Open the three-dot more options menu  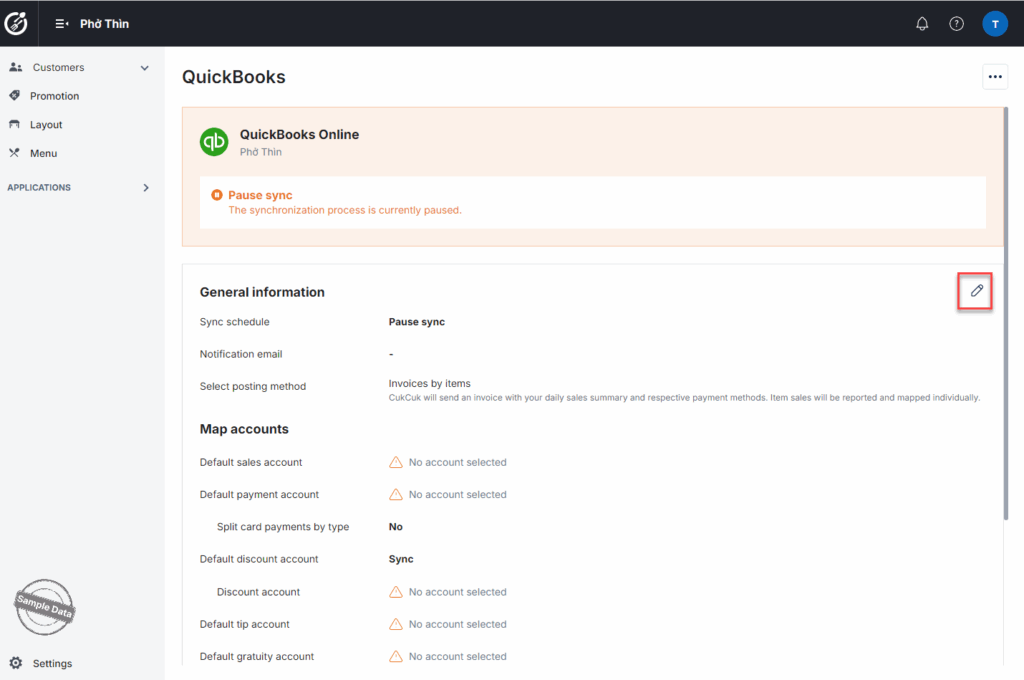[994, 77]
